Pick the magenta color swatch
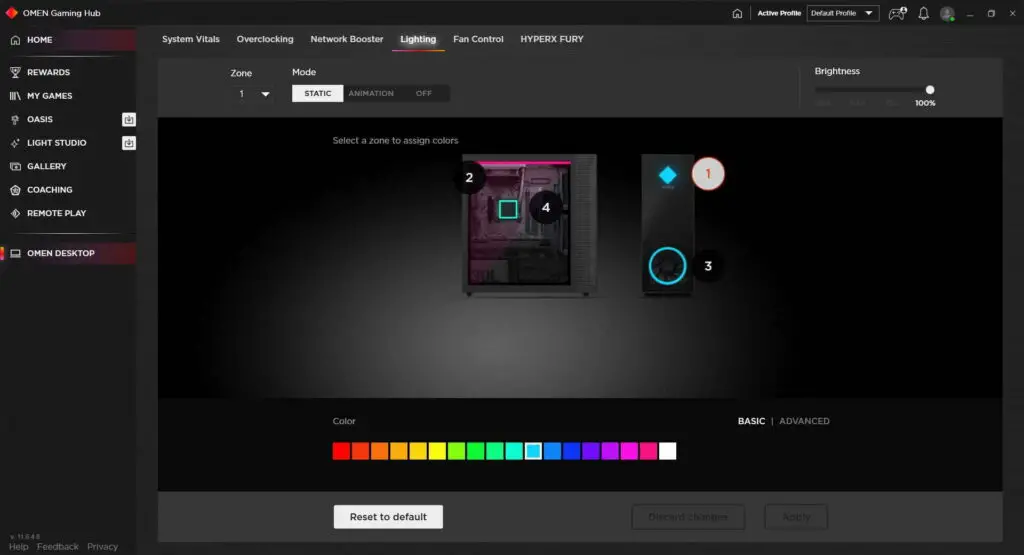 (x=629, y=451)
